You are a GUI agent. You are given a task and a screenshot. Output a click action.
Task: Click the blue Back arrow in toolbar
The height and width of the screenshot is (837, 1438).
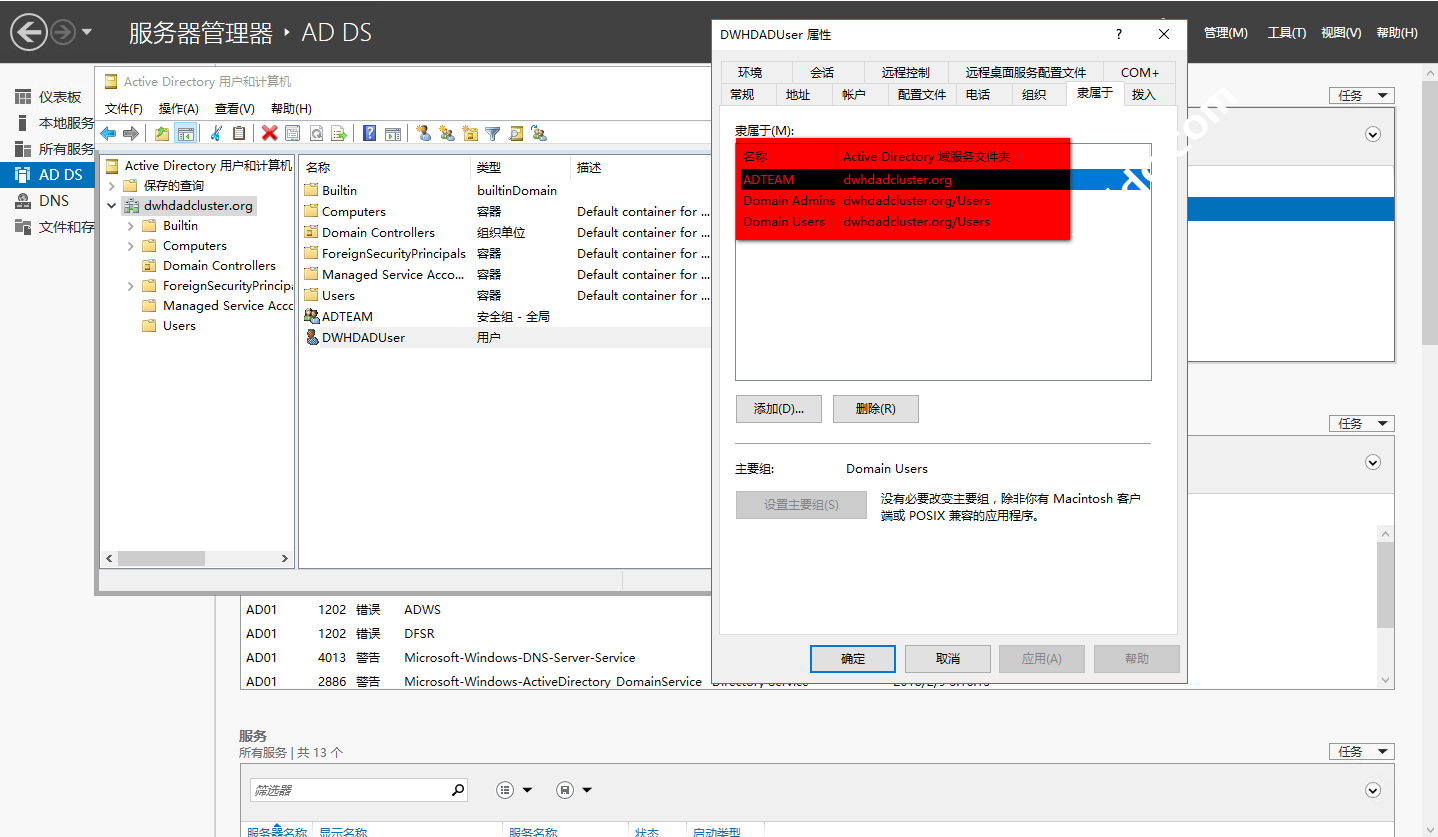[108, 133]
